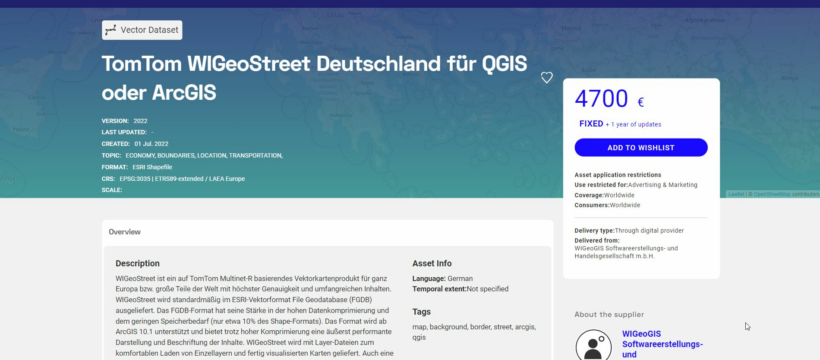The width and height of the screenshot is (820, 360).
Task: Click the FIXED pricing label
Action: pyautogui.click(x=591, y=124)
